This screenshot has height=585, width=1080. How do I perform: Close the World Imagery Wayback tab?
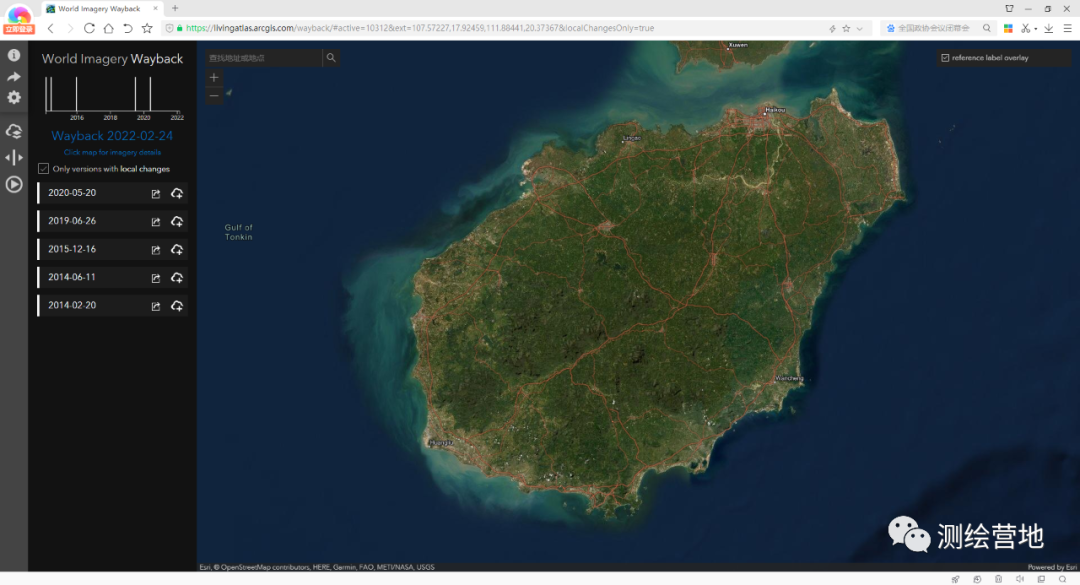[155, 8]
